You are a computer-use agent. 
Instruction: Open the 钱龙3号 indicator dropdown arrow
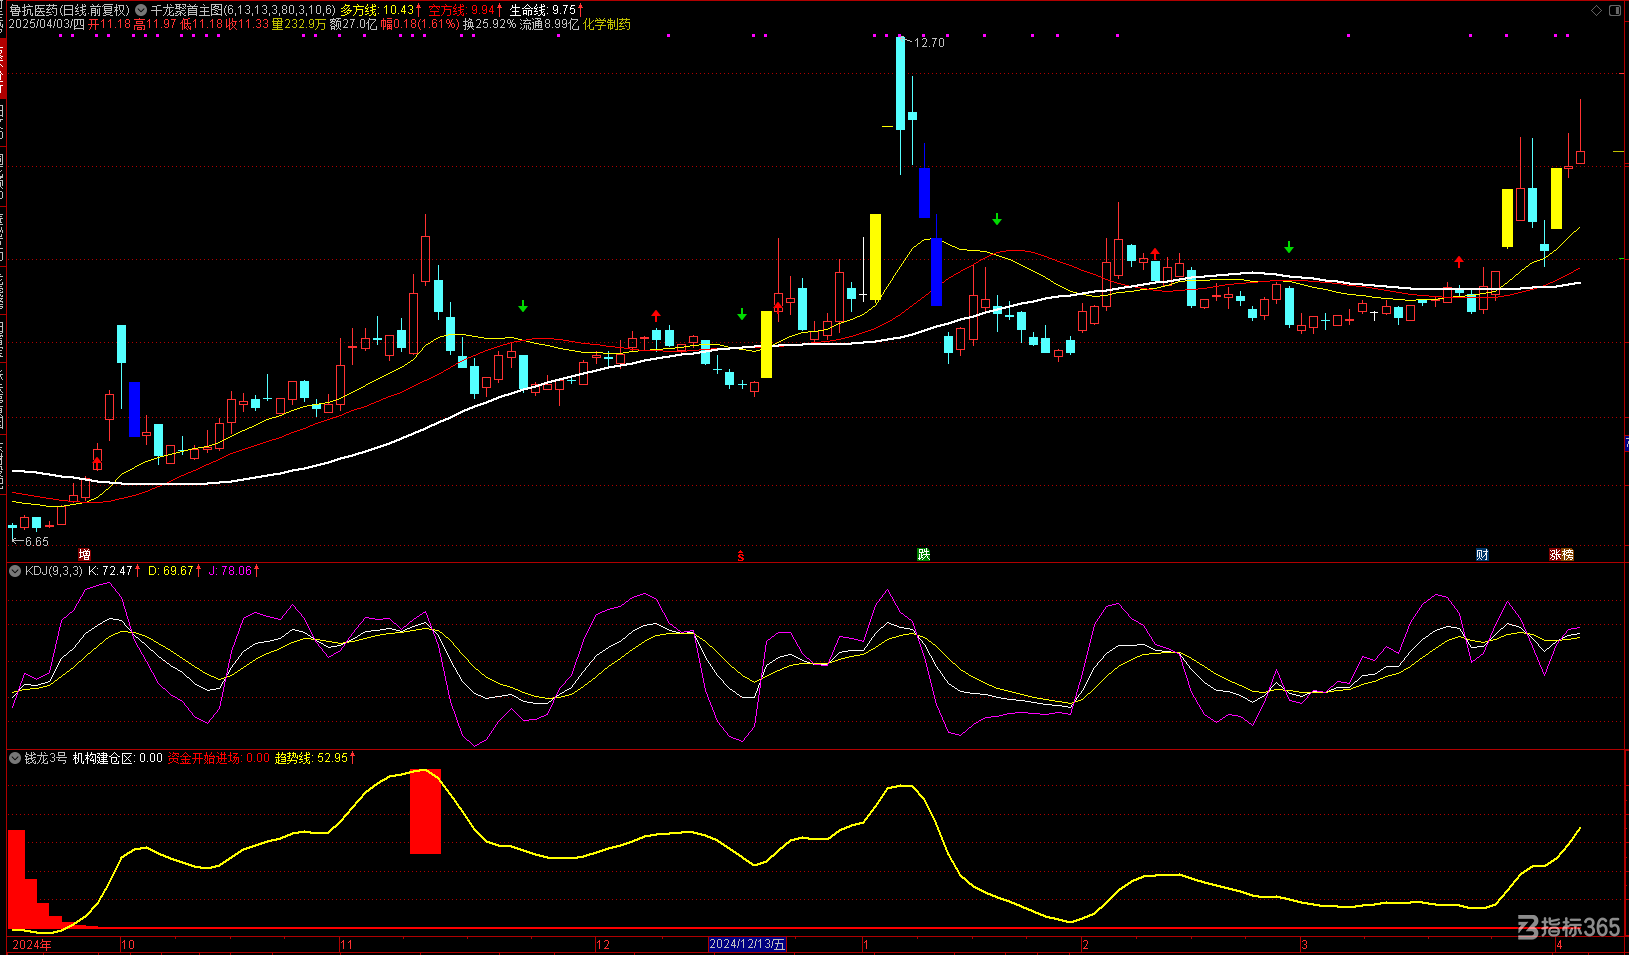[x=15, y=758]
